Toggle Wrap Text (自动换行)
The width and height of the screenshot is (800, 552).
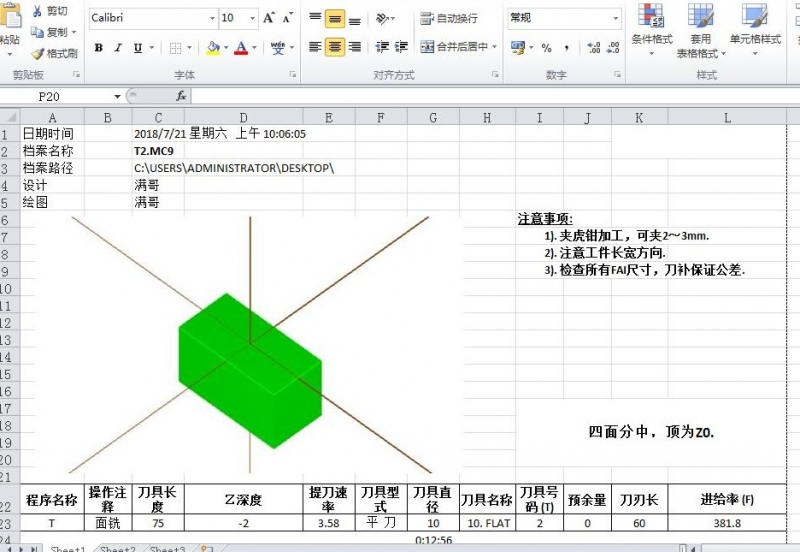[449, 18]
